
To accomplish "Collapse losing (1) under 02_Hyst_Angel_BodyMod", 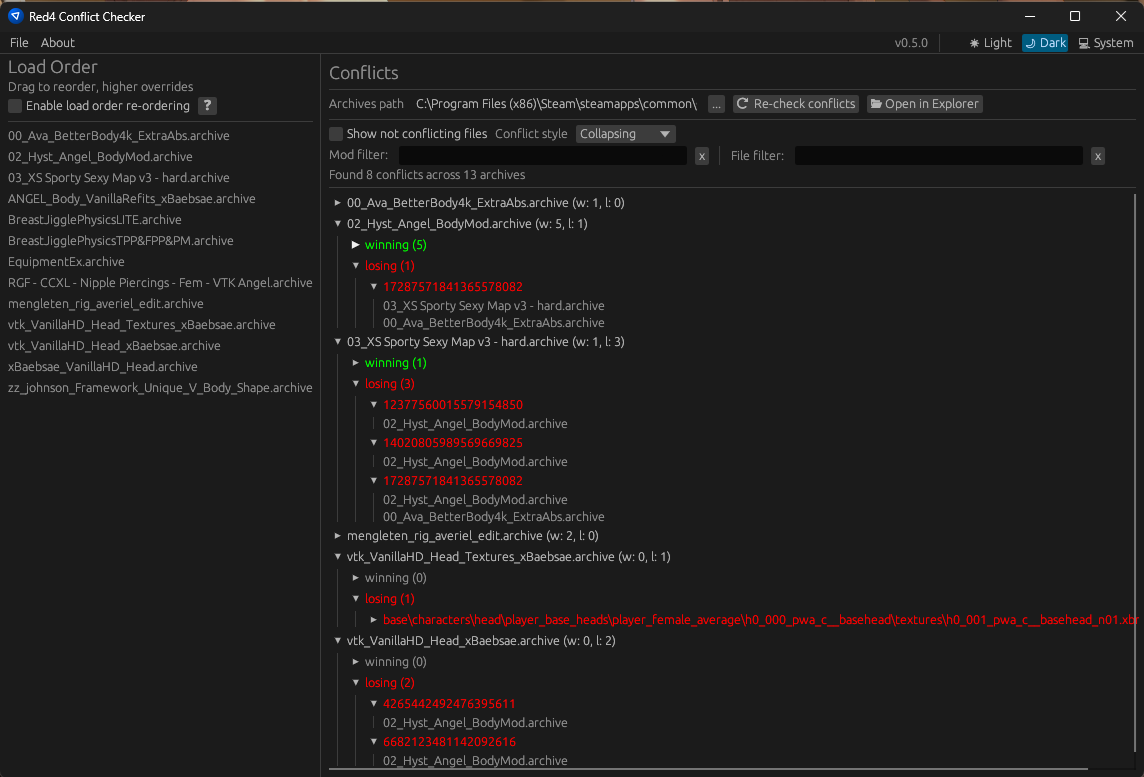I will [x=356, y=266].
